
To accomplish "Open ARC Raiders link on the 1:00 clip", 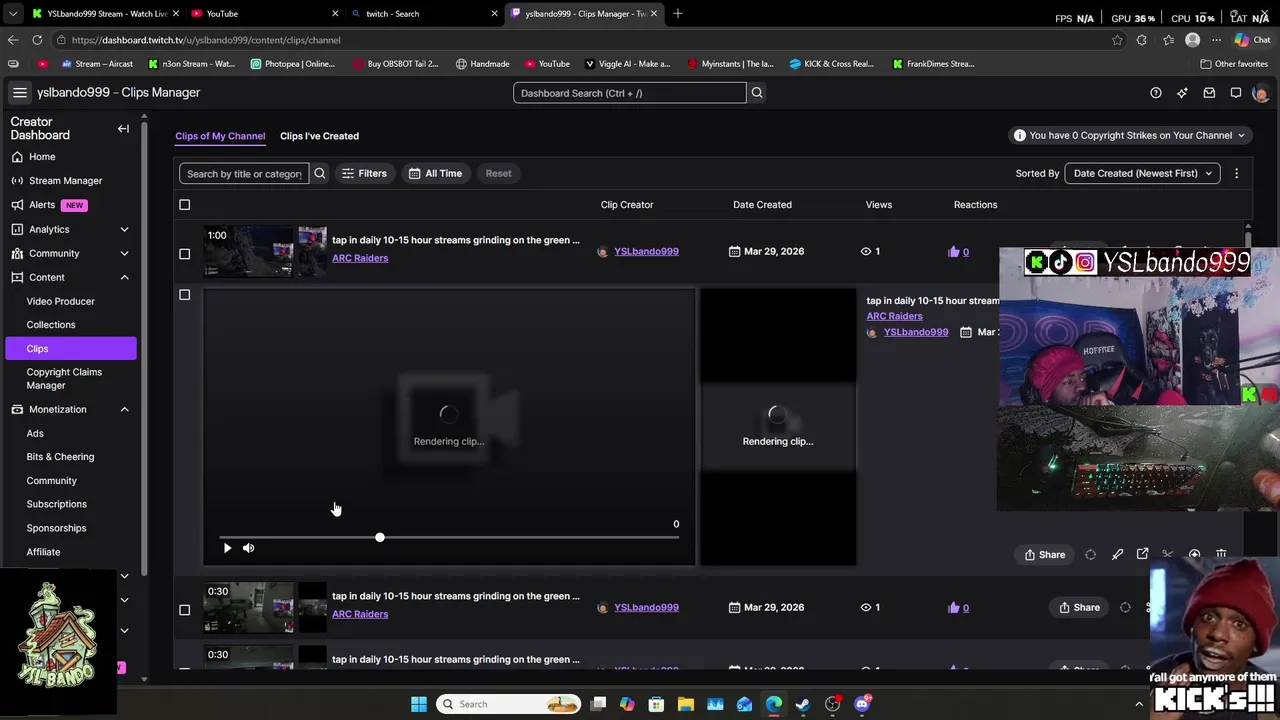I will coord(360,258).
